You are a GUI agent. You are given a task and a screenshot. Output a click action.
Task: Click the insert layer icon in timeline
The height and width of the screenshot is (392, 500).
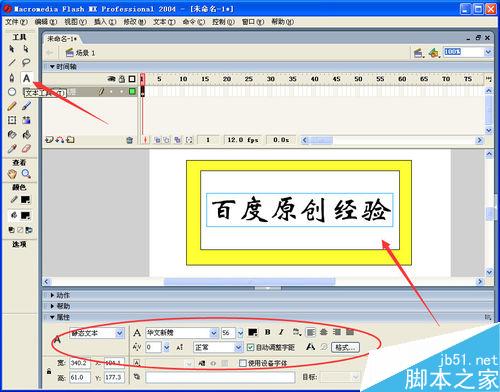49,140
